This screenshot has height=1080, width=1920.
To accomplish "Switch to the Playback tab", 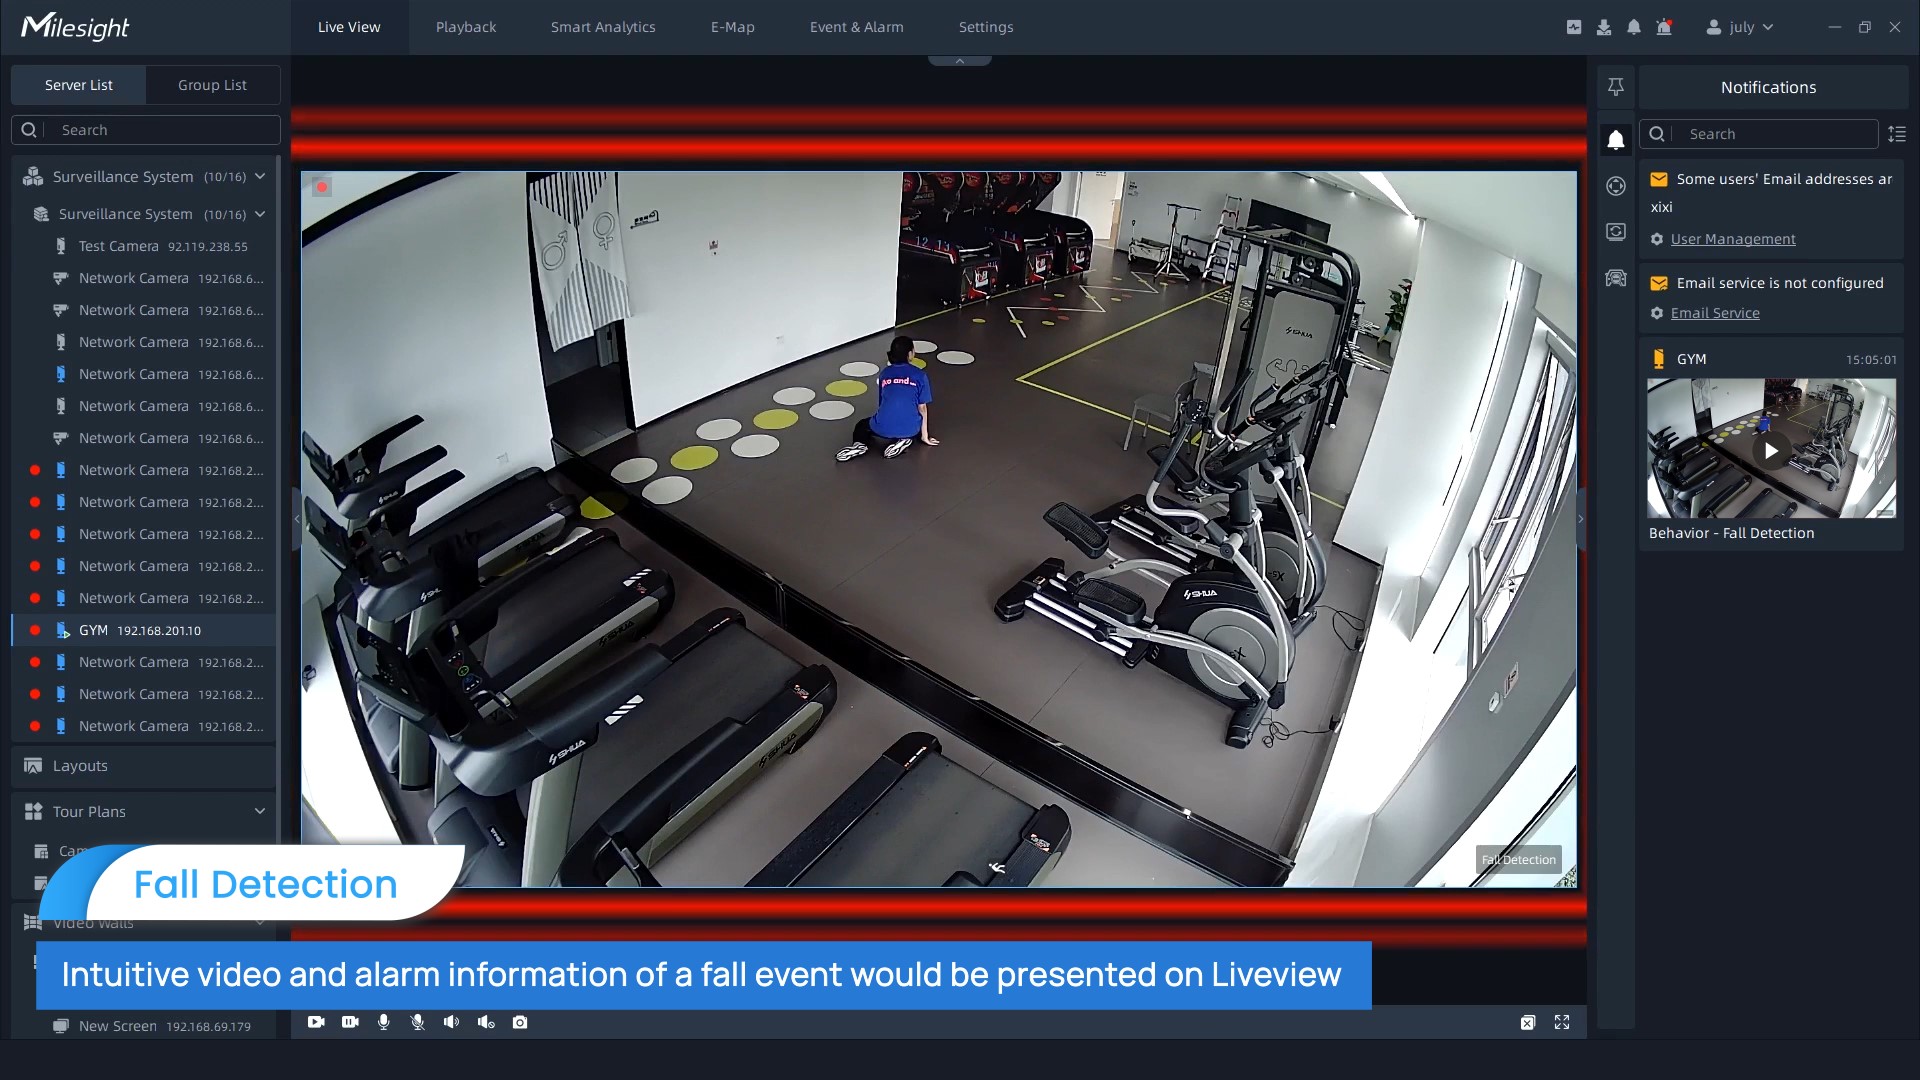I will point(466,27).
